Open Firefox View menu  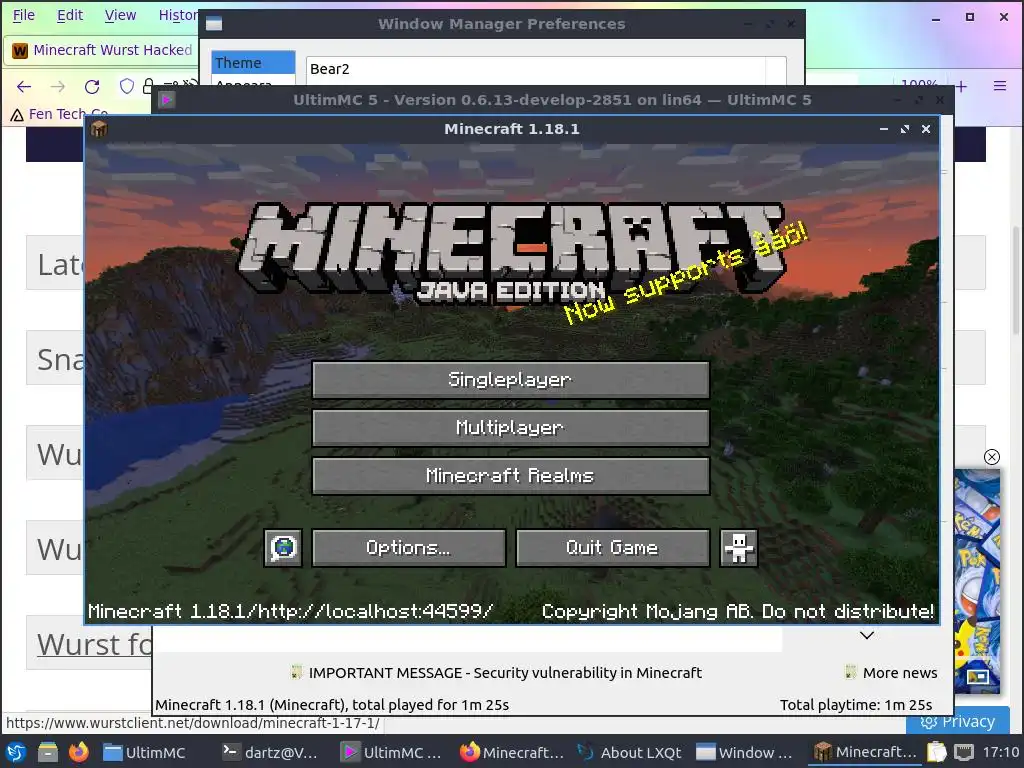coord(120,15)
